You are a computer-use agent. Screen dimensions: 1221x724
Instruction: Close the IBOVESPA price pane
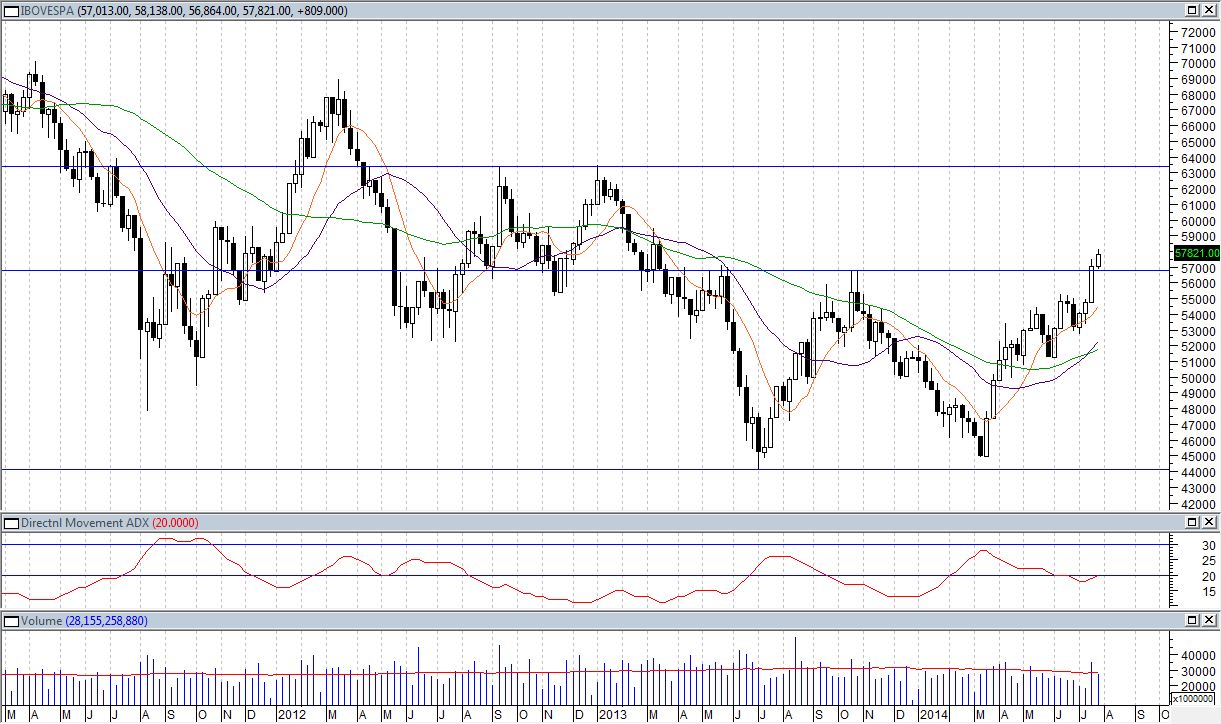click(x=1209, y=10)
